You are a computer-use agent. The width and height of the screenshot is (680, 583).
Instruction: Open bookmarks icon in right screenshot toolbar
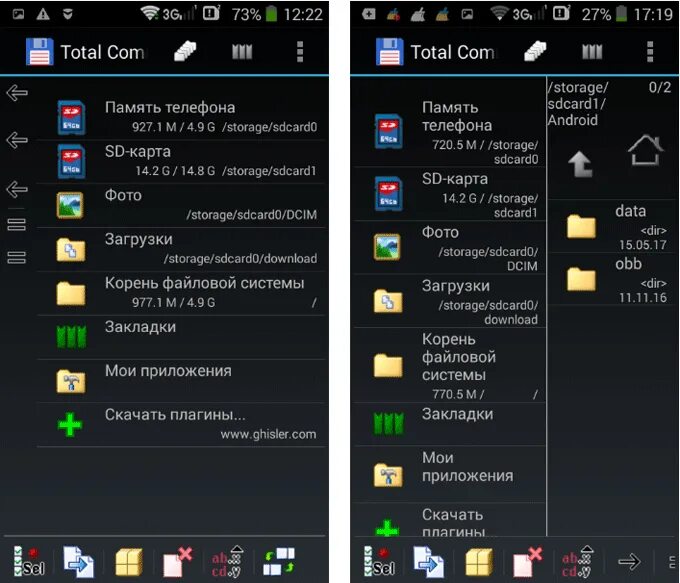point(592,52)
